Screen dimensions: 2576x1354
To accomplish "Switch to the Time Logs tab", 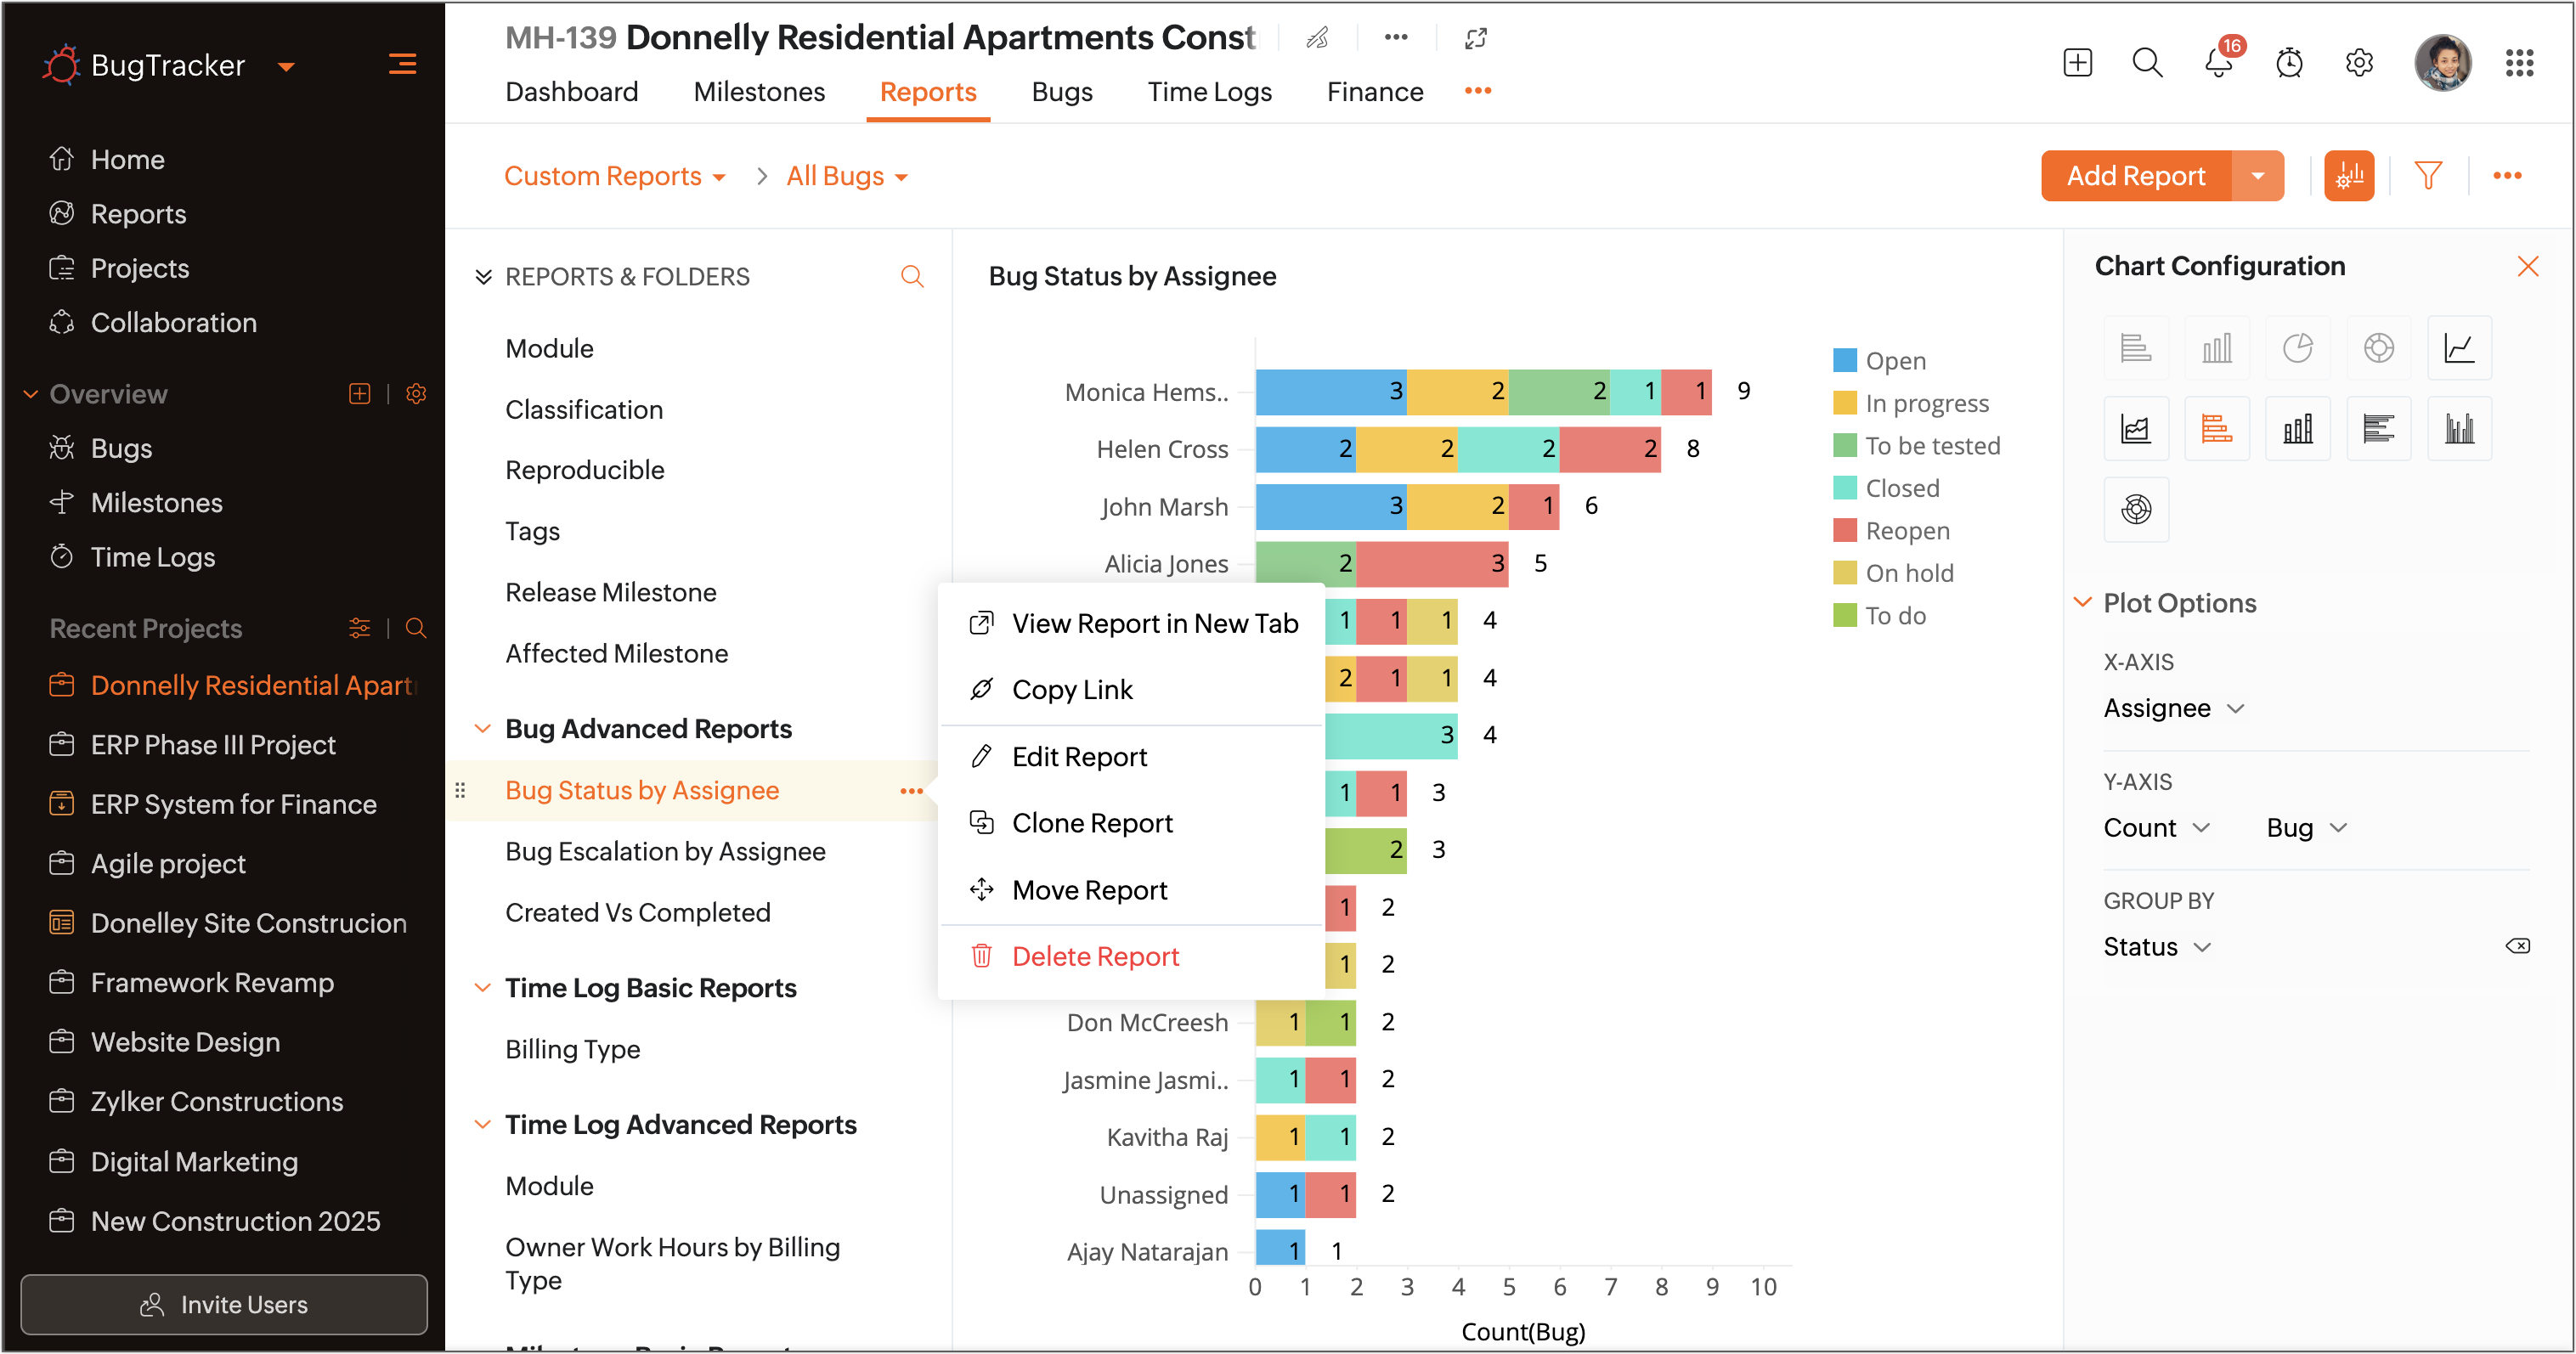I will point(1209,92).
